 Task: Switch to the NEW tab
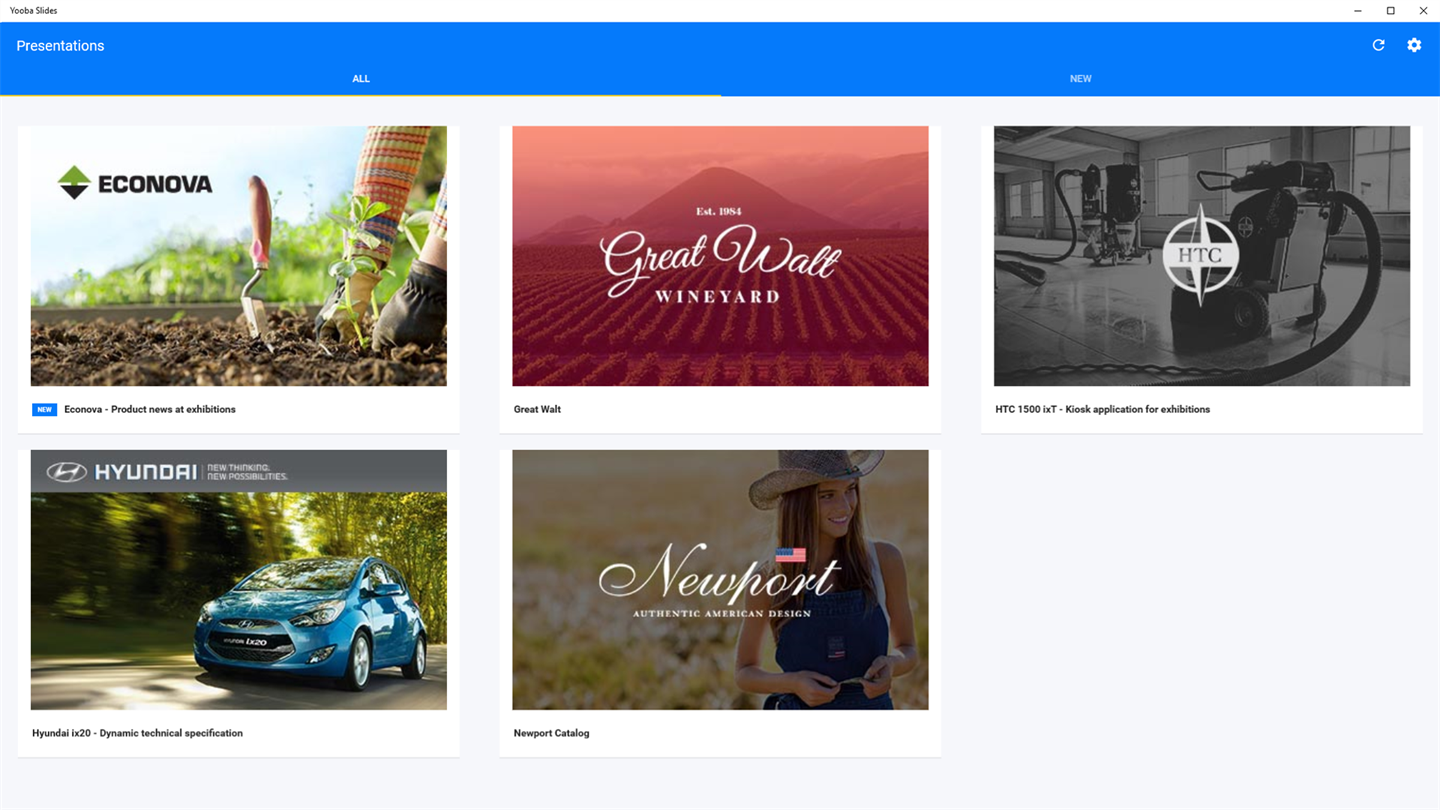click(x=1080, y=79)
